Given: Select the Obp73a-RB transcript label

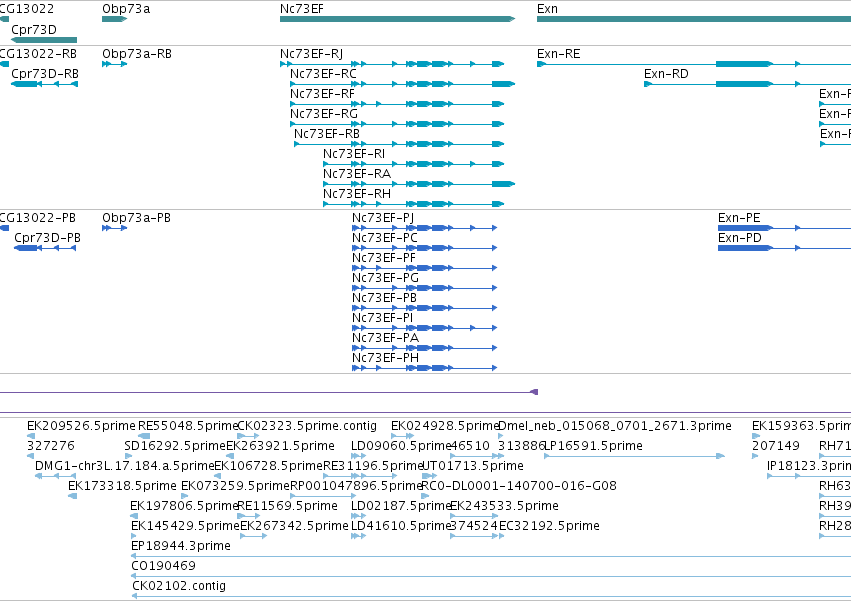Looking at the screenshot, I should click(137, 54).
